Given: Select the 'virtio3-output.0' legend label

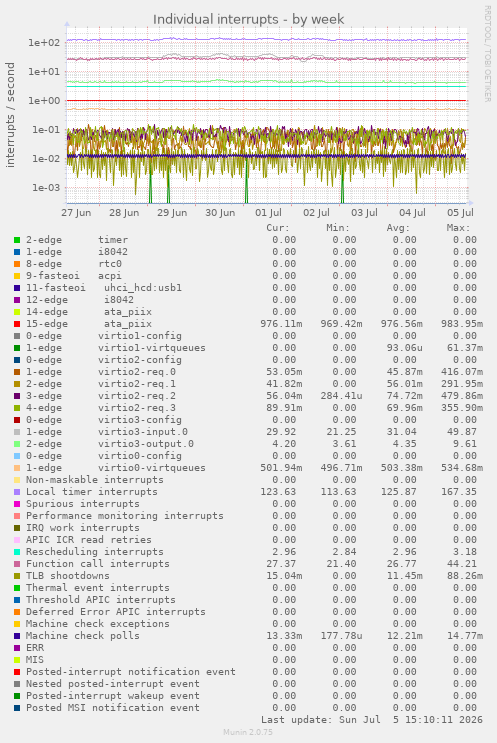Looking at the screenshot, I should 146,444.
